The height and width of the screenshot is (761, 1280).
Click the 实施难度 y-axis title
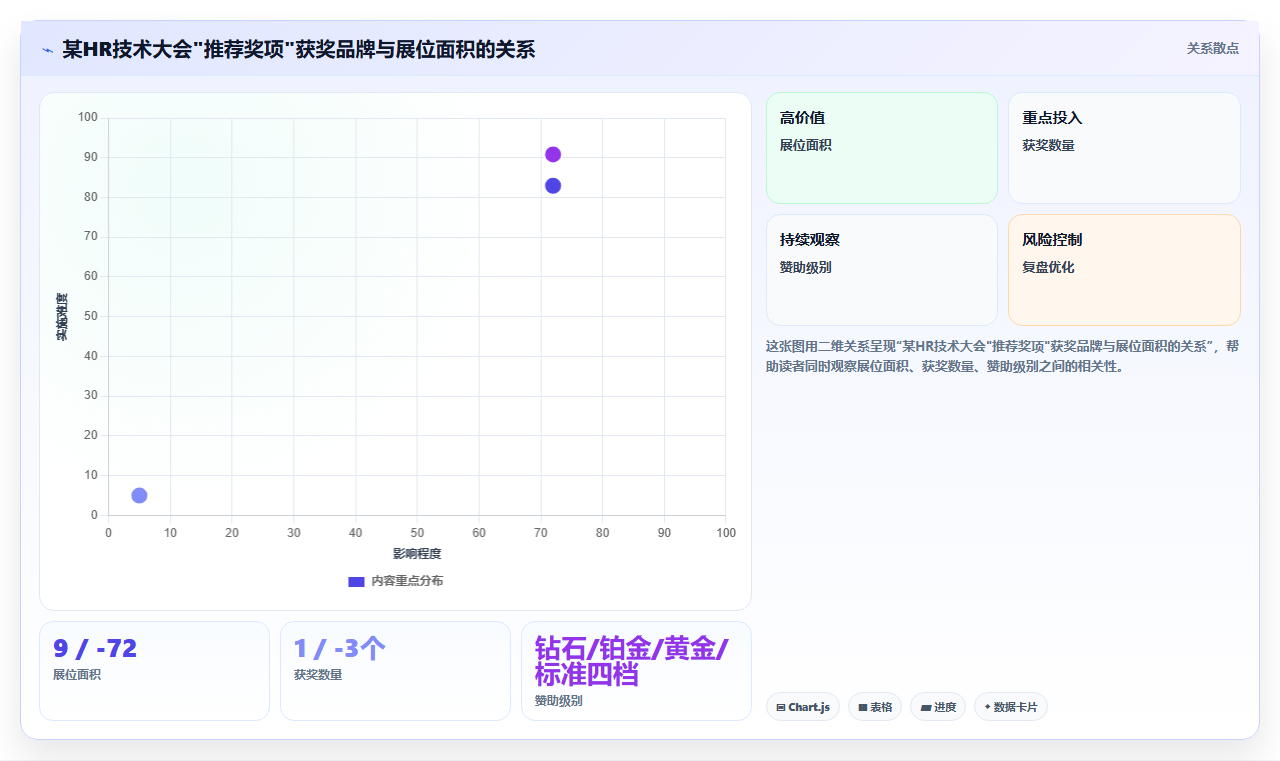tap(62, 317)
